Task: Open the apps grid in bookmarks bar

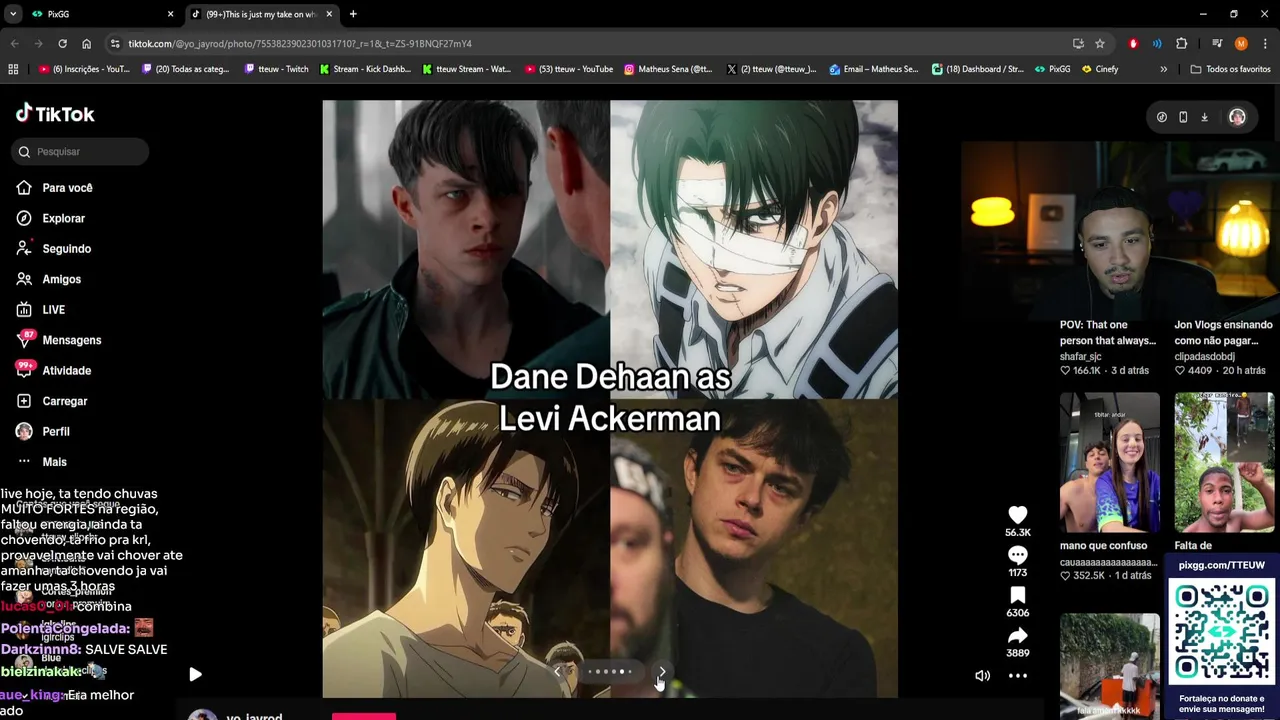Action: coord(13,69)
